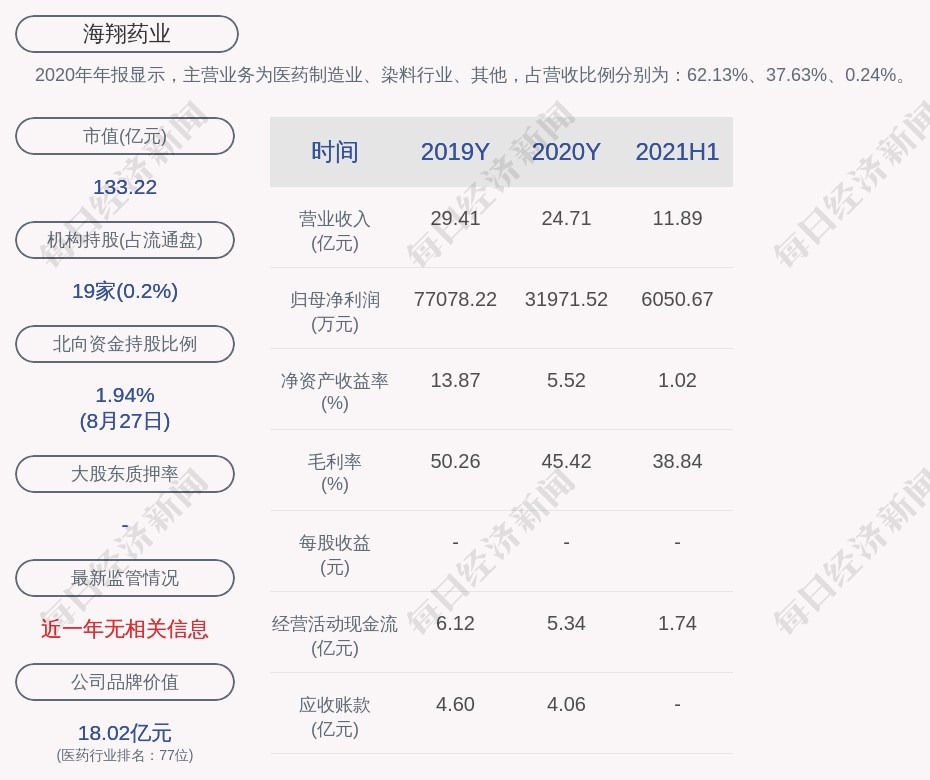Click the 毛利率(%) row label

point(335,473)
